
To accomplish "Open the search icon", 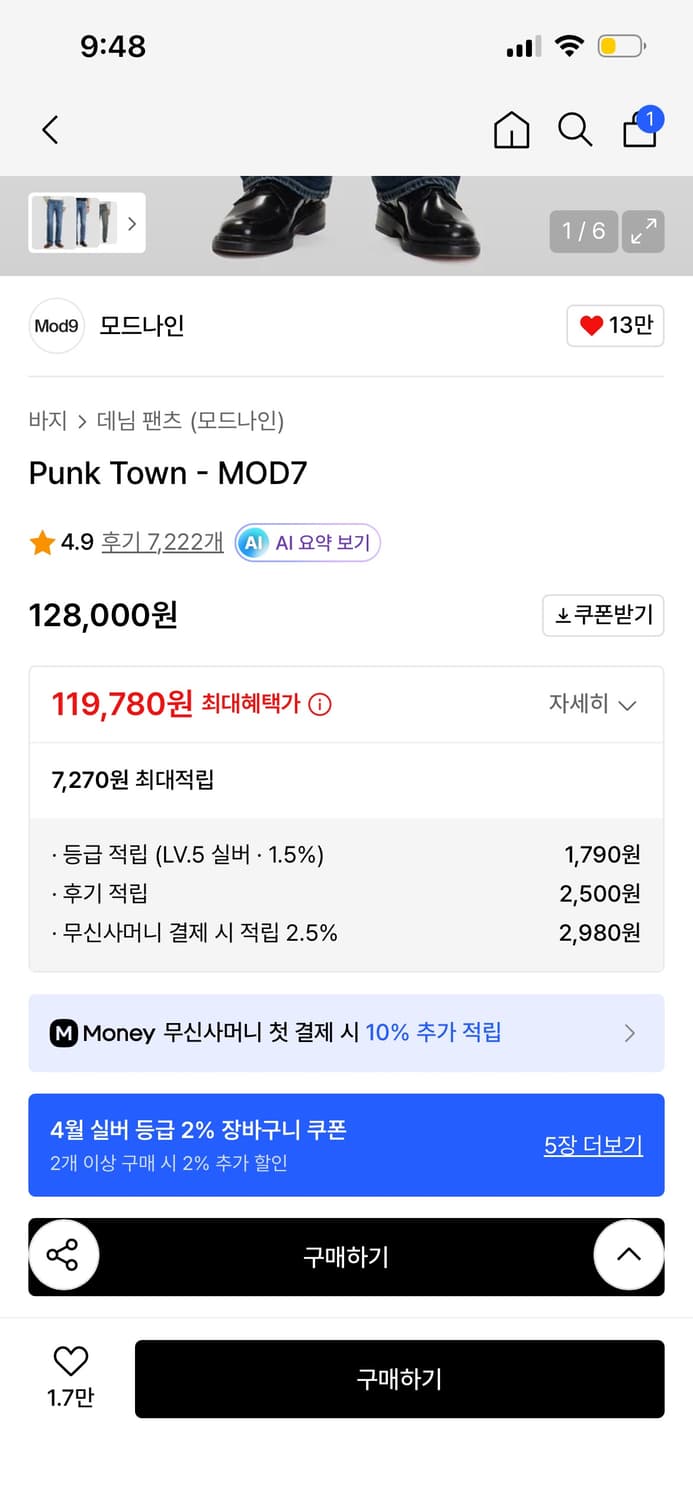I will point(574,130).
